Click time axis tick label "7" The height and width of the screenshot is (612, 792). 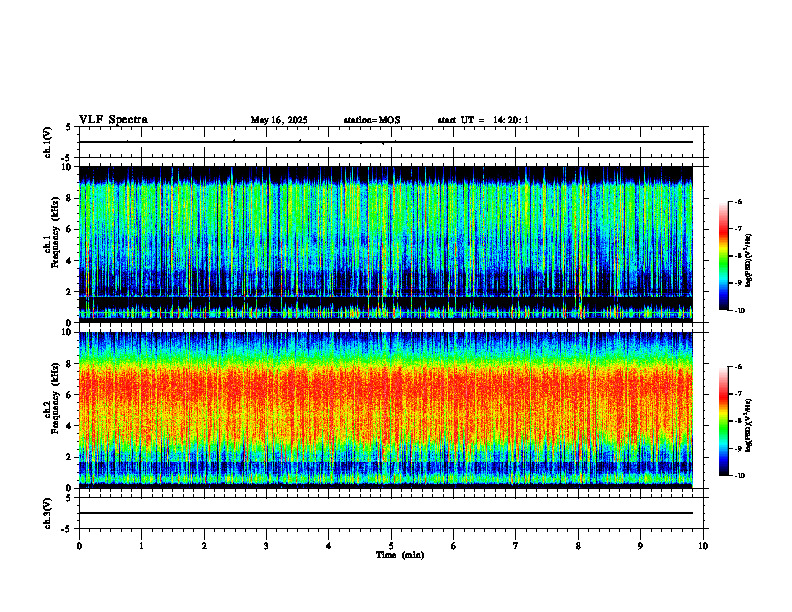coord(516,546)
